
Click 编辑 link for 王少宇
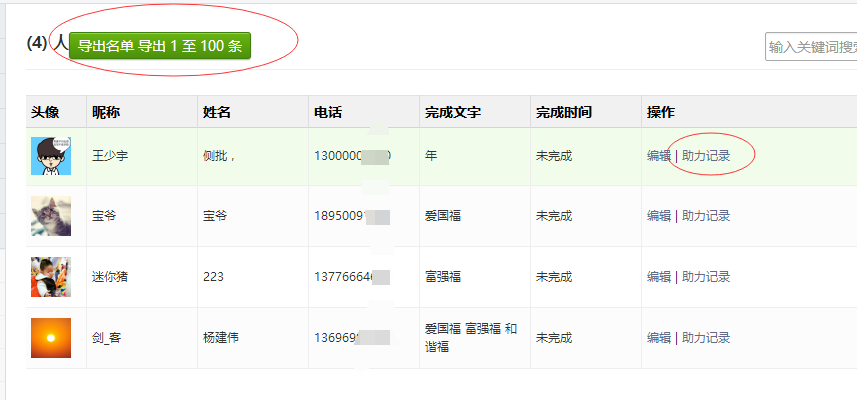tap(659, 156)
